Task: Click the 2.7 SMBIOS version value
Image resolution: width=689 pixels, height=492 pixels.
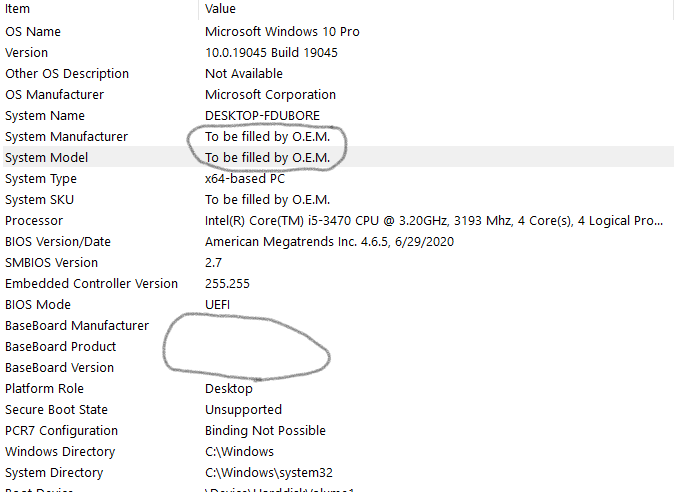Action: pos(213,263)
